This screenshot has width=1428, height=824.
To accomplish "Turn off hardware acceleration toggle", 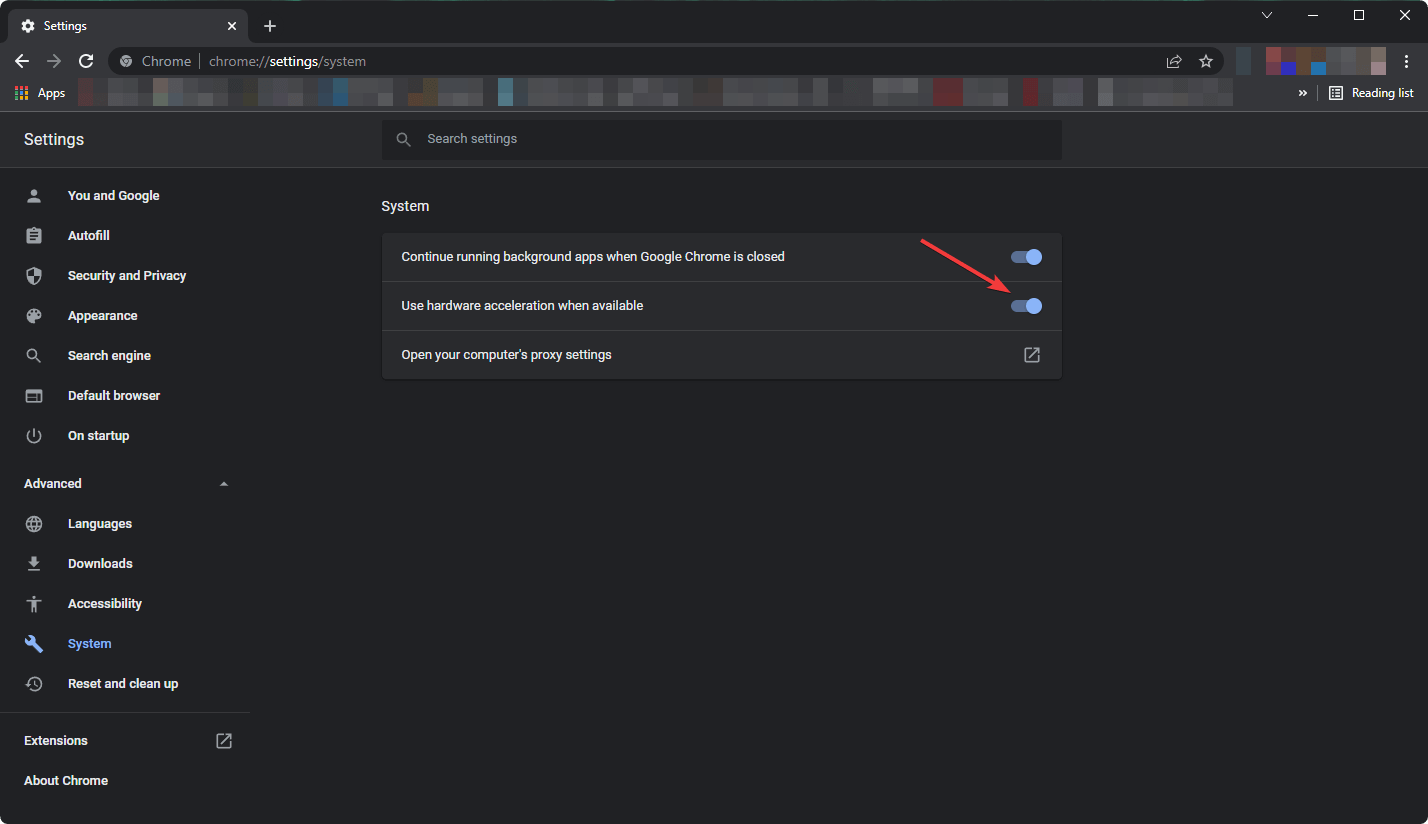I will coord(1027,306).
